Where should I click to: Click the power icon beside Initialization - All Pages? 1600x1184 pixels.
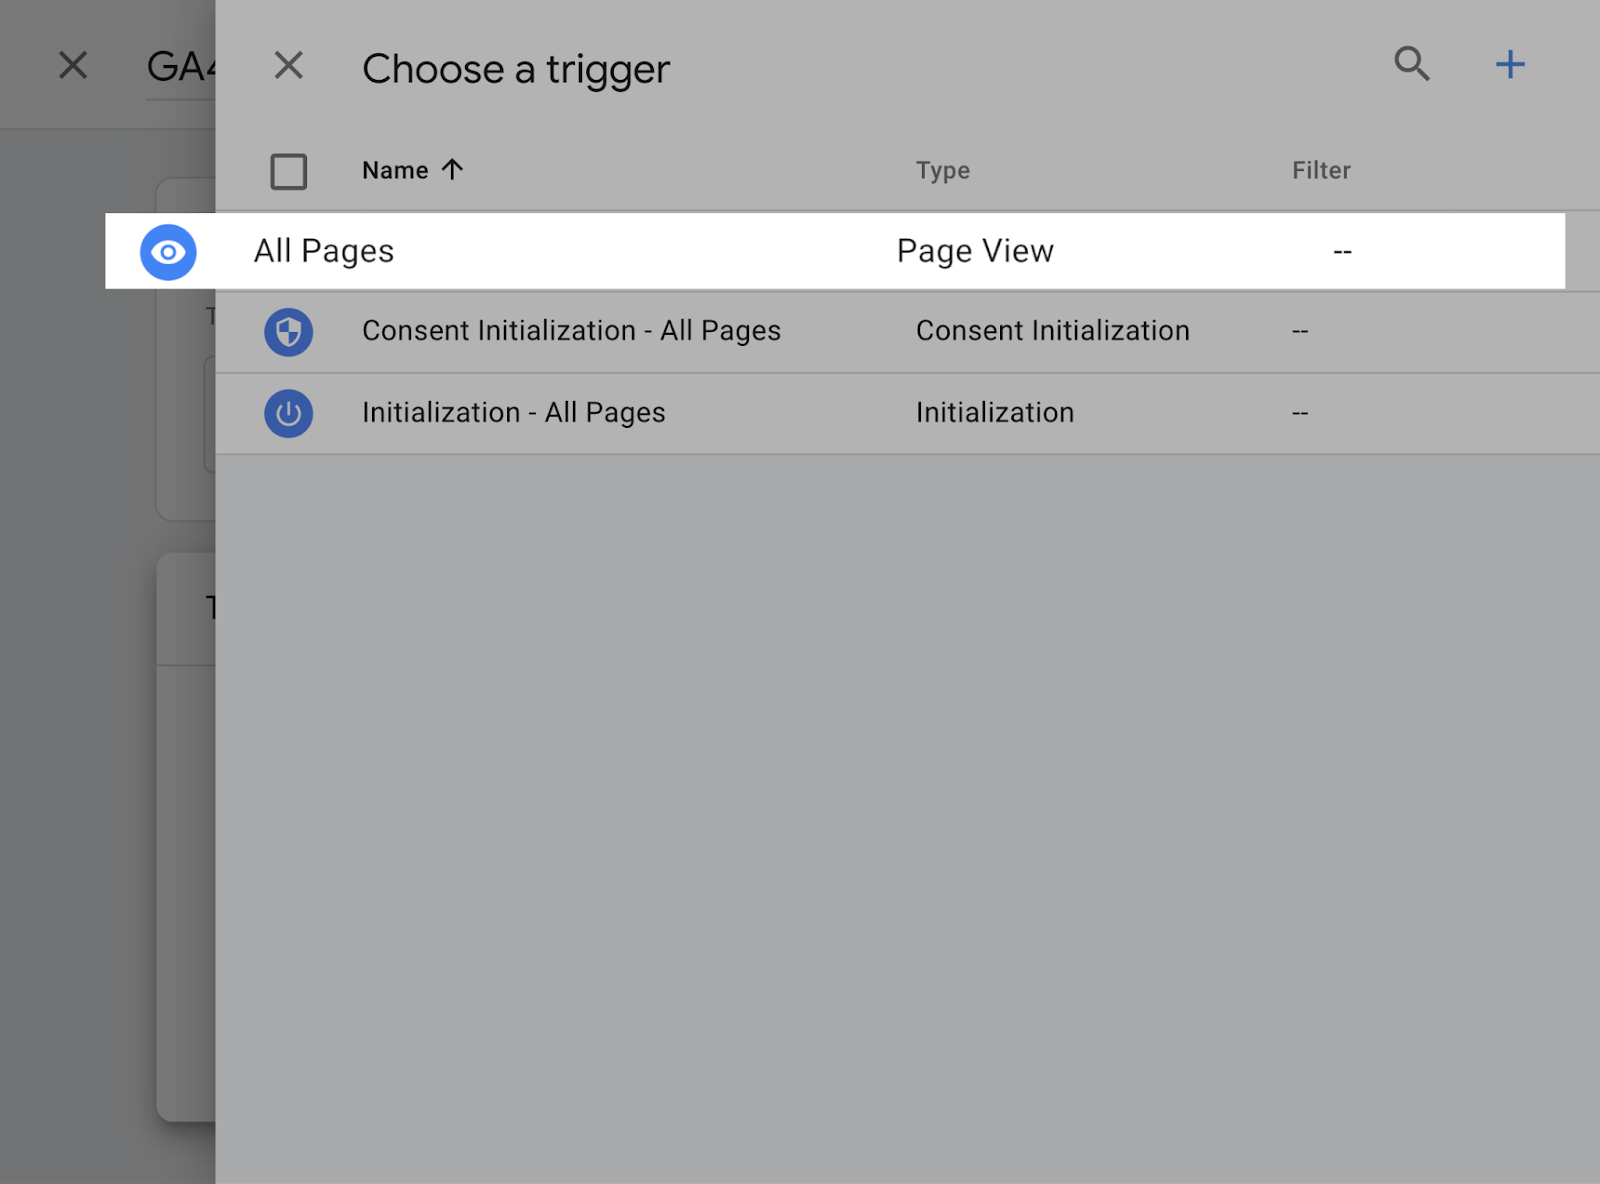(x=288, y=412)
